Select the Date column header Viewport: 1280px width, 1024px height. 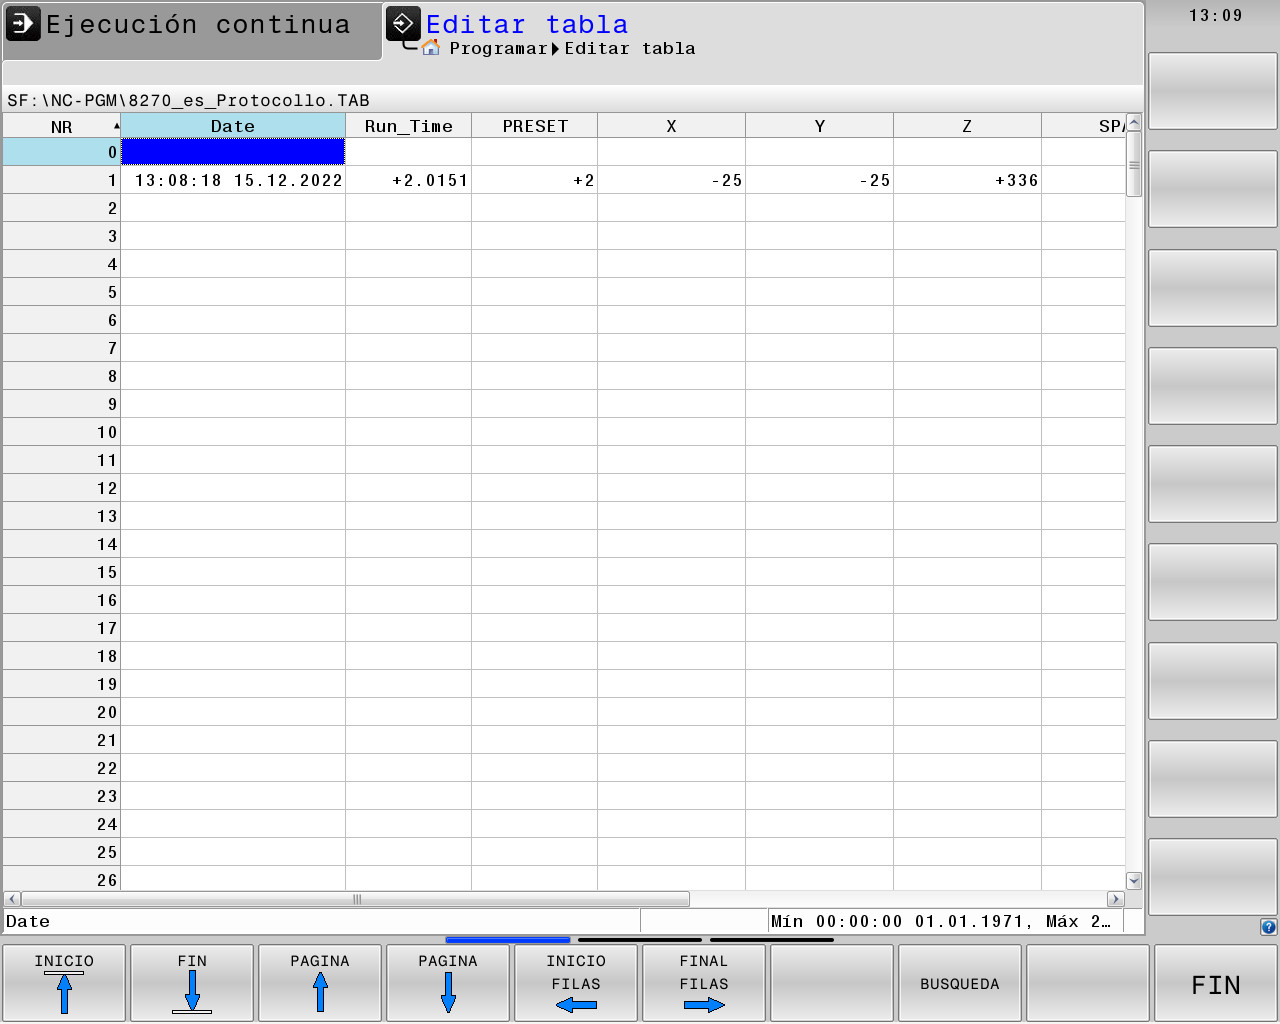233,126
